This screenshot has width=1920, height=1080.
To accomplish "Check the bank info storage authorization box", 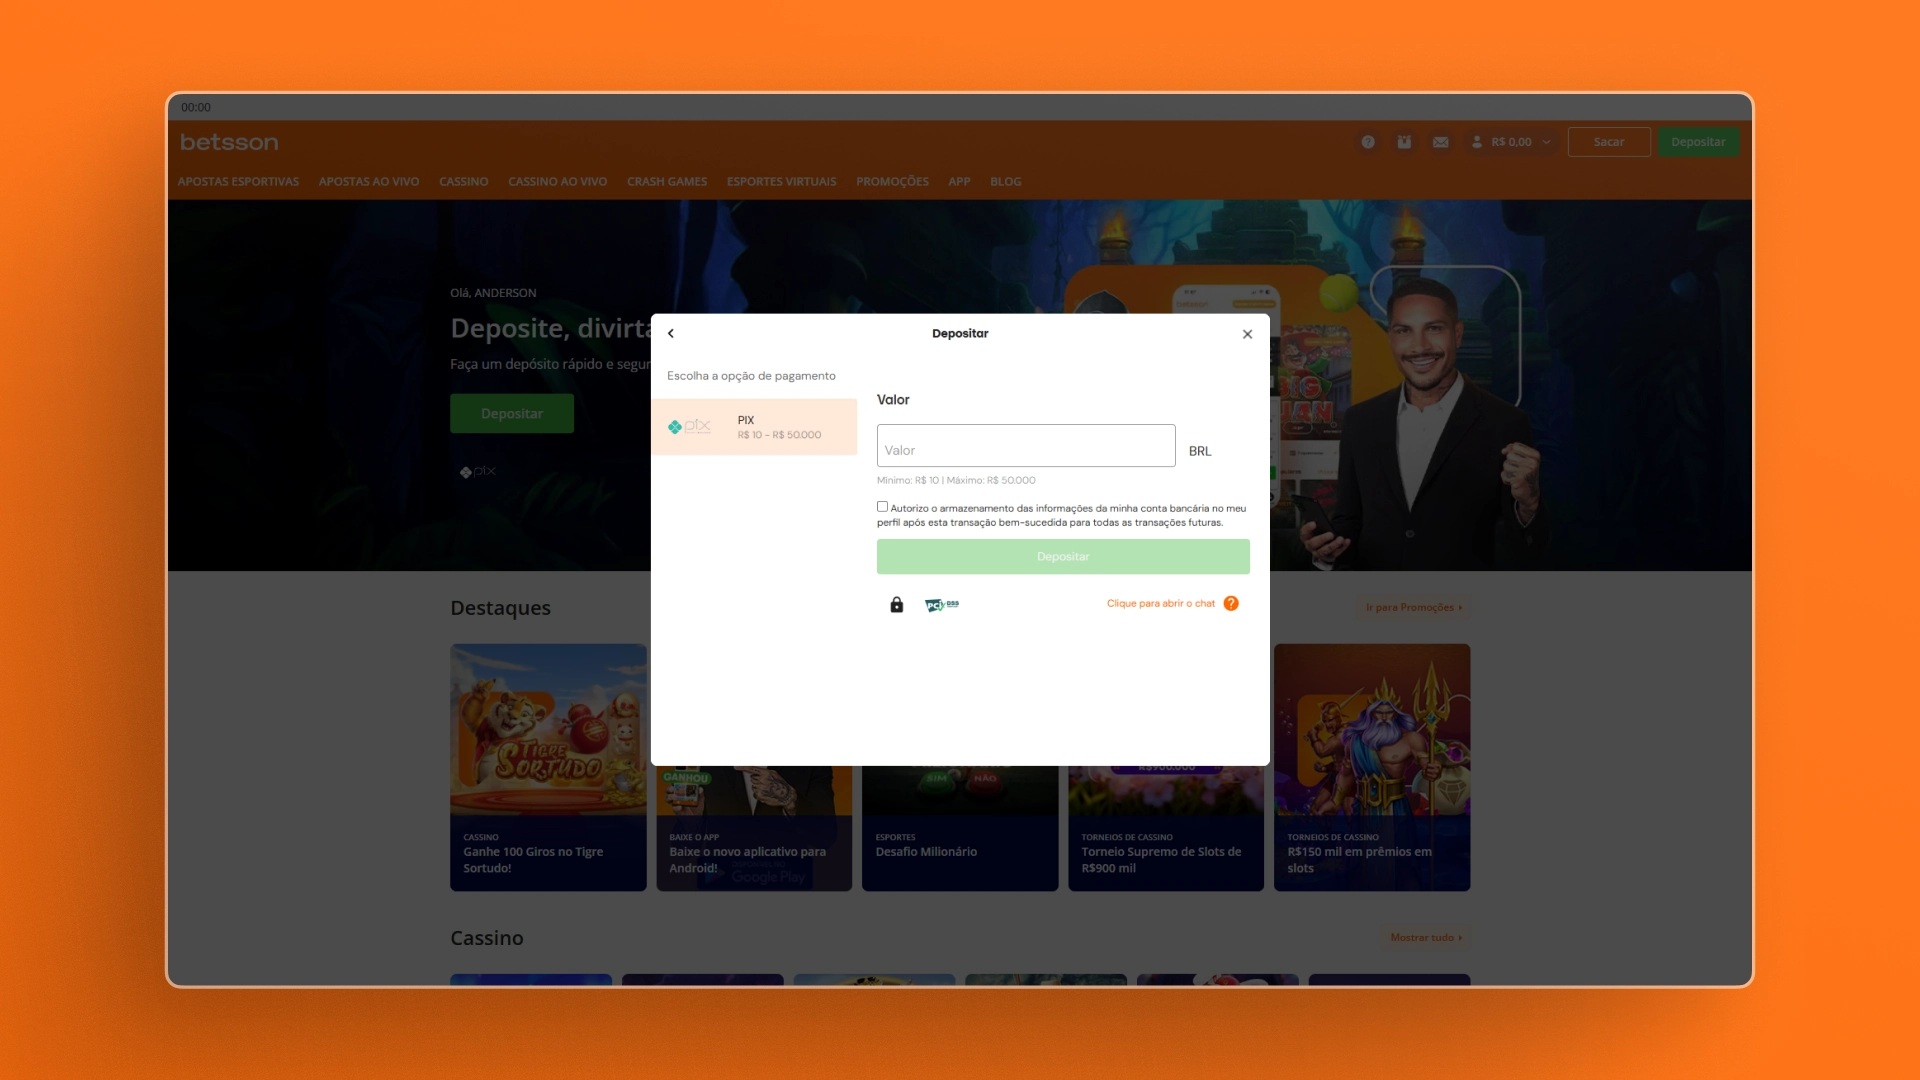I will (x=883, y=507).
